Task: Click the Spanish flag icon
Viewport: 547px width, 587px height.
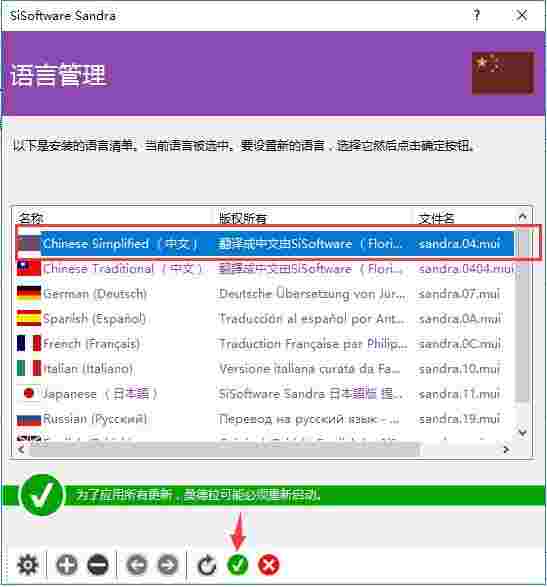Action: click(x=29, y=319)
